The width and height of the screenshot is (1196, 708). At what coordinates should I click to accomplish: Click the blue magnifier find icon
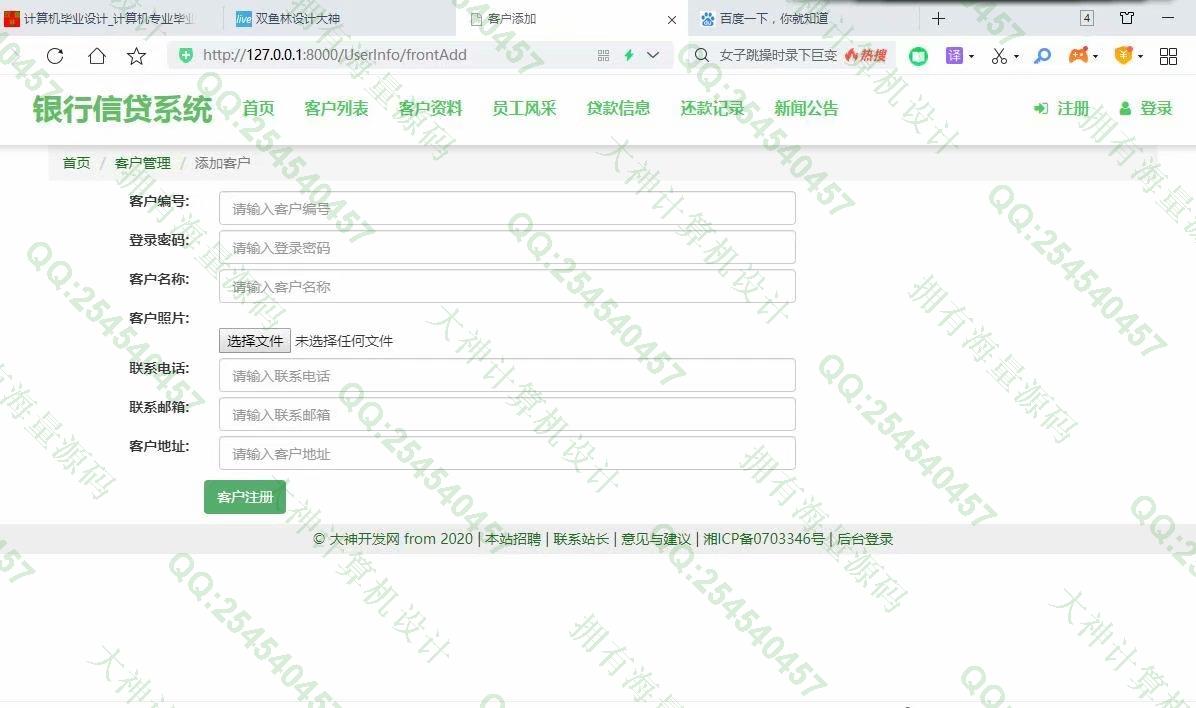1043,56
